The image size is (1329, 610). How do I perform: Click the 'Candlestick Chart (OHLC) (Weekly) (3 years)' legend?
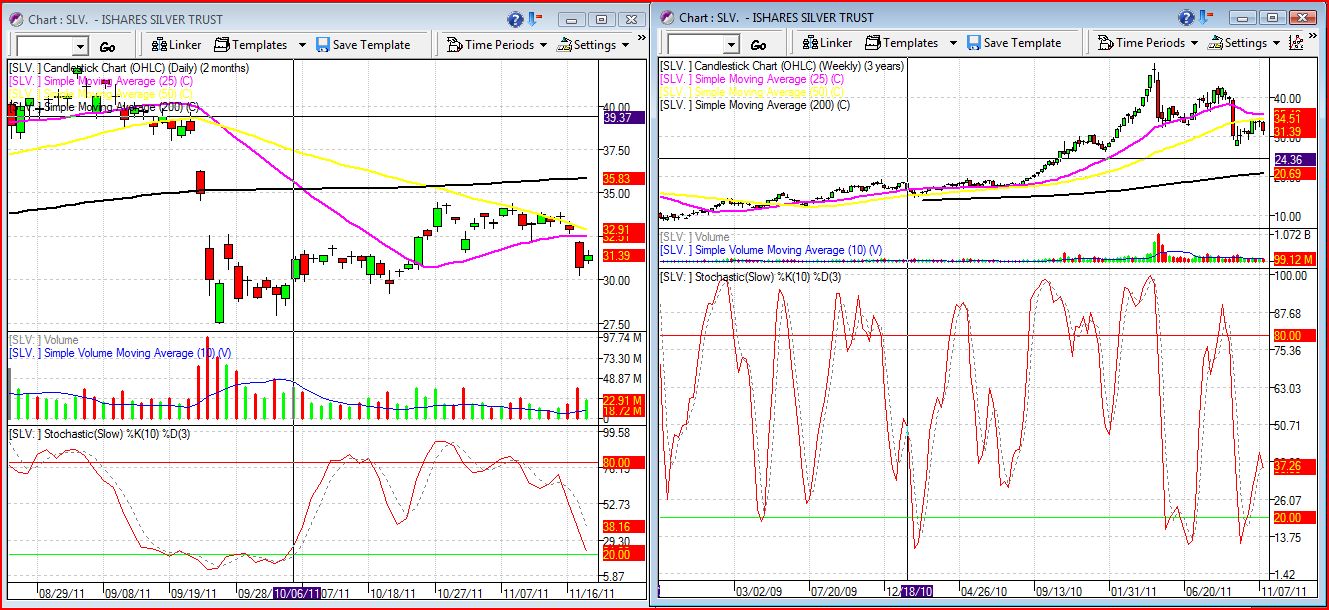780,65
